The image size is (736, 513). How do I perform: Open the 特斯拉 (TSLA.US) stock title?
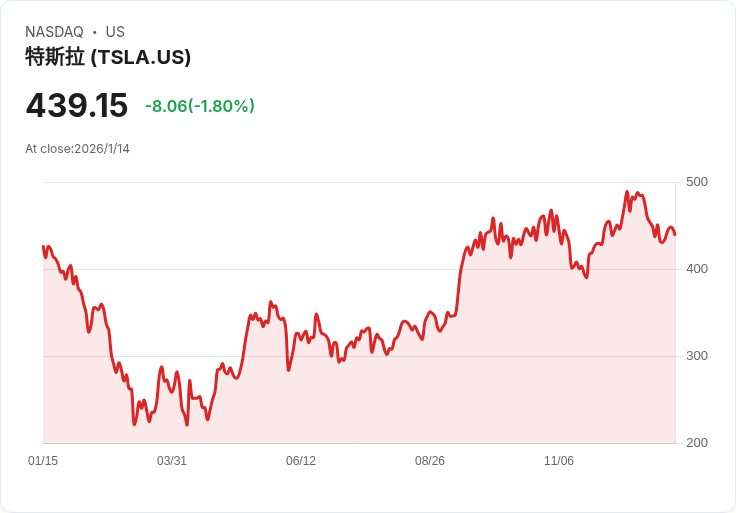[108, 57]
